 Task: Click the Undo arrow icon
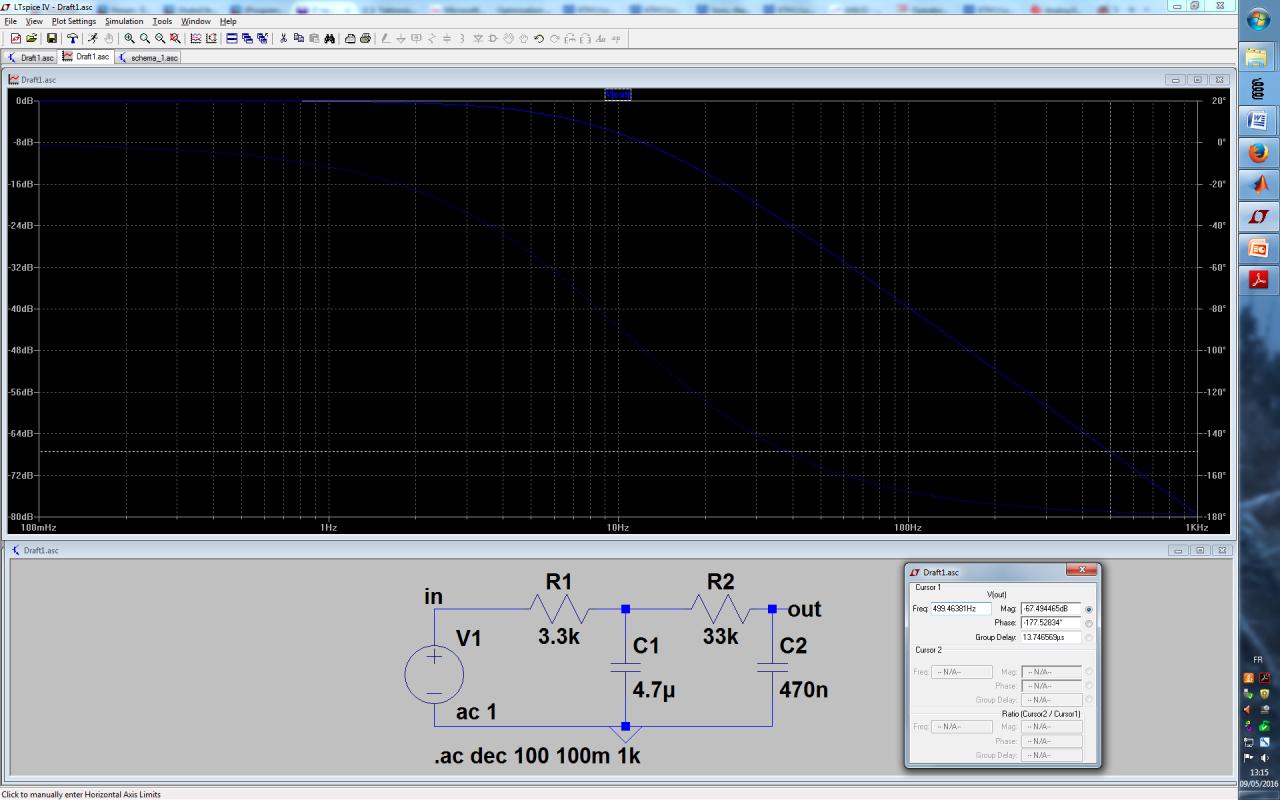click(539, 39)
